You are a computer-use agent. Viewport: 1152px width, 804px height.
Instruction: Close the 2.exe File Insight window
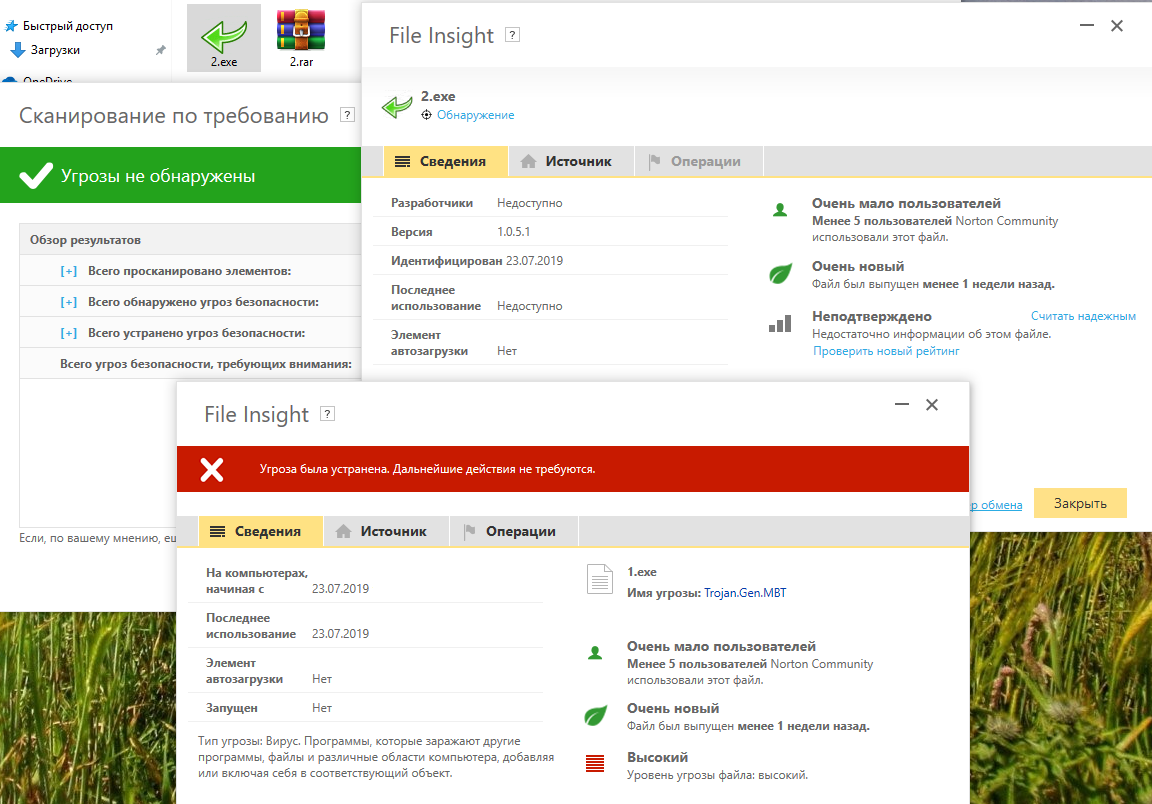(x=1117, y=26)
